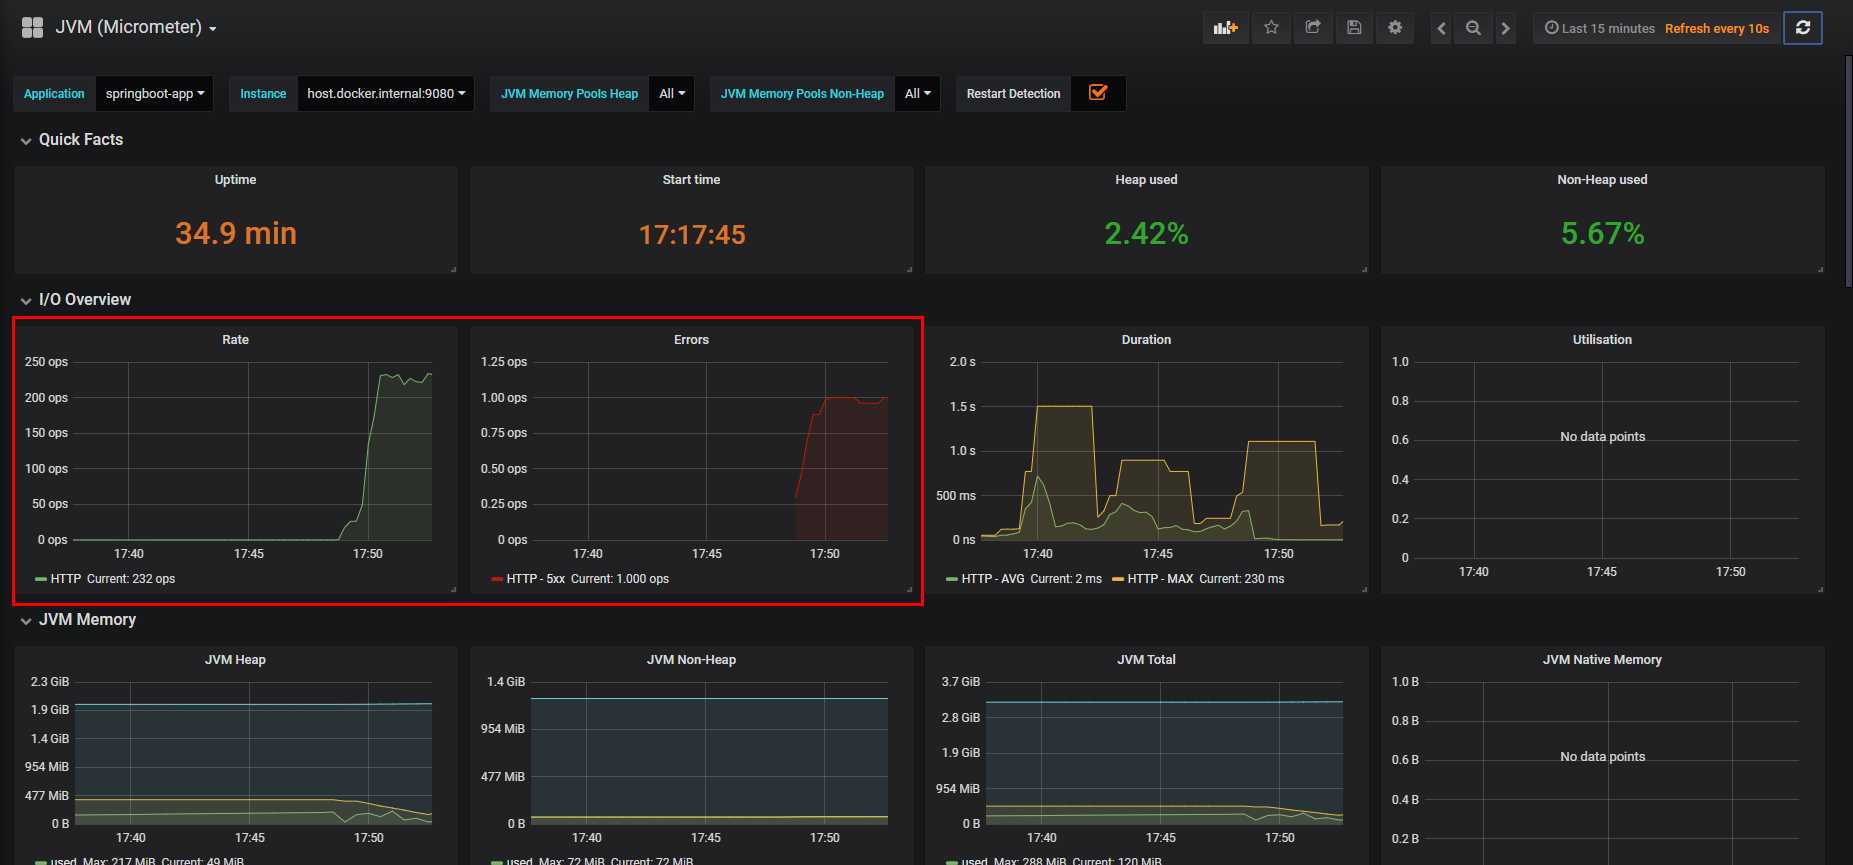Click Refresh every 10s text

pyautogui.click(x=1717, y=28)
